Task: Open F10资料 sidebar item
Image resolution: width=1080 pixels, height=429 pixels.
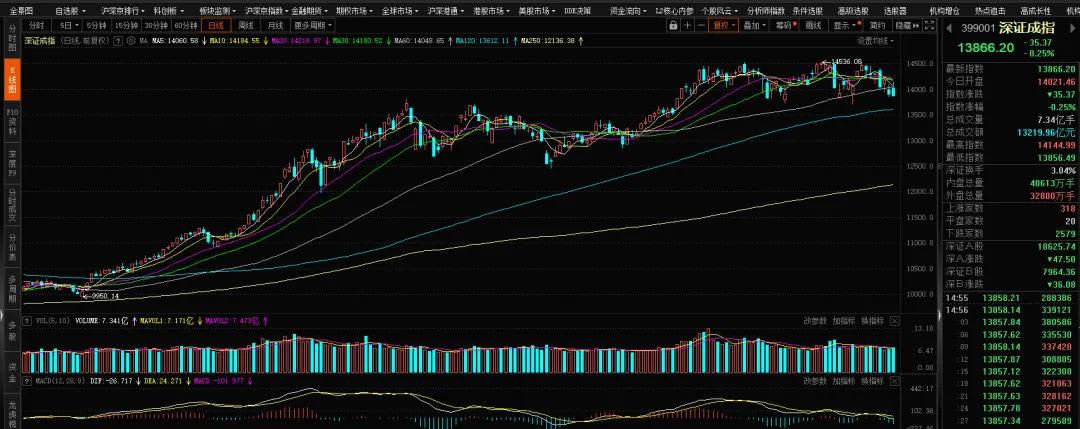Action: click(12, 121)
